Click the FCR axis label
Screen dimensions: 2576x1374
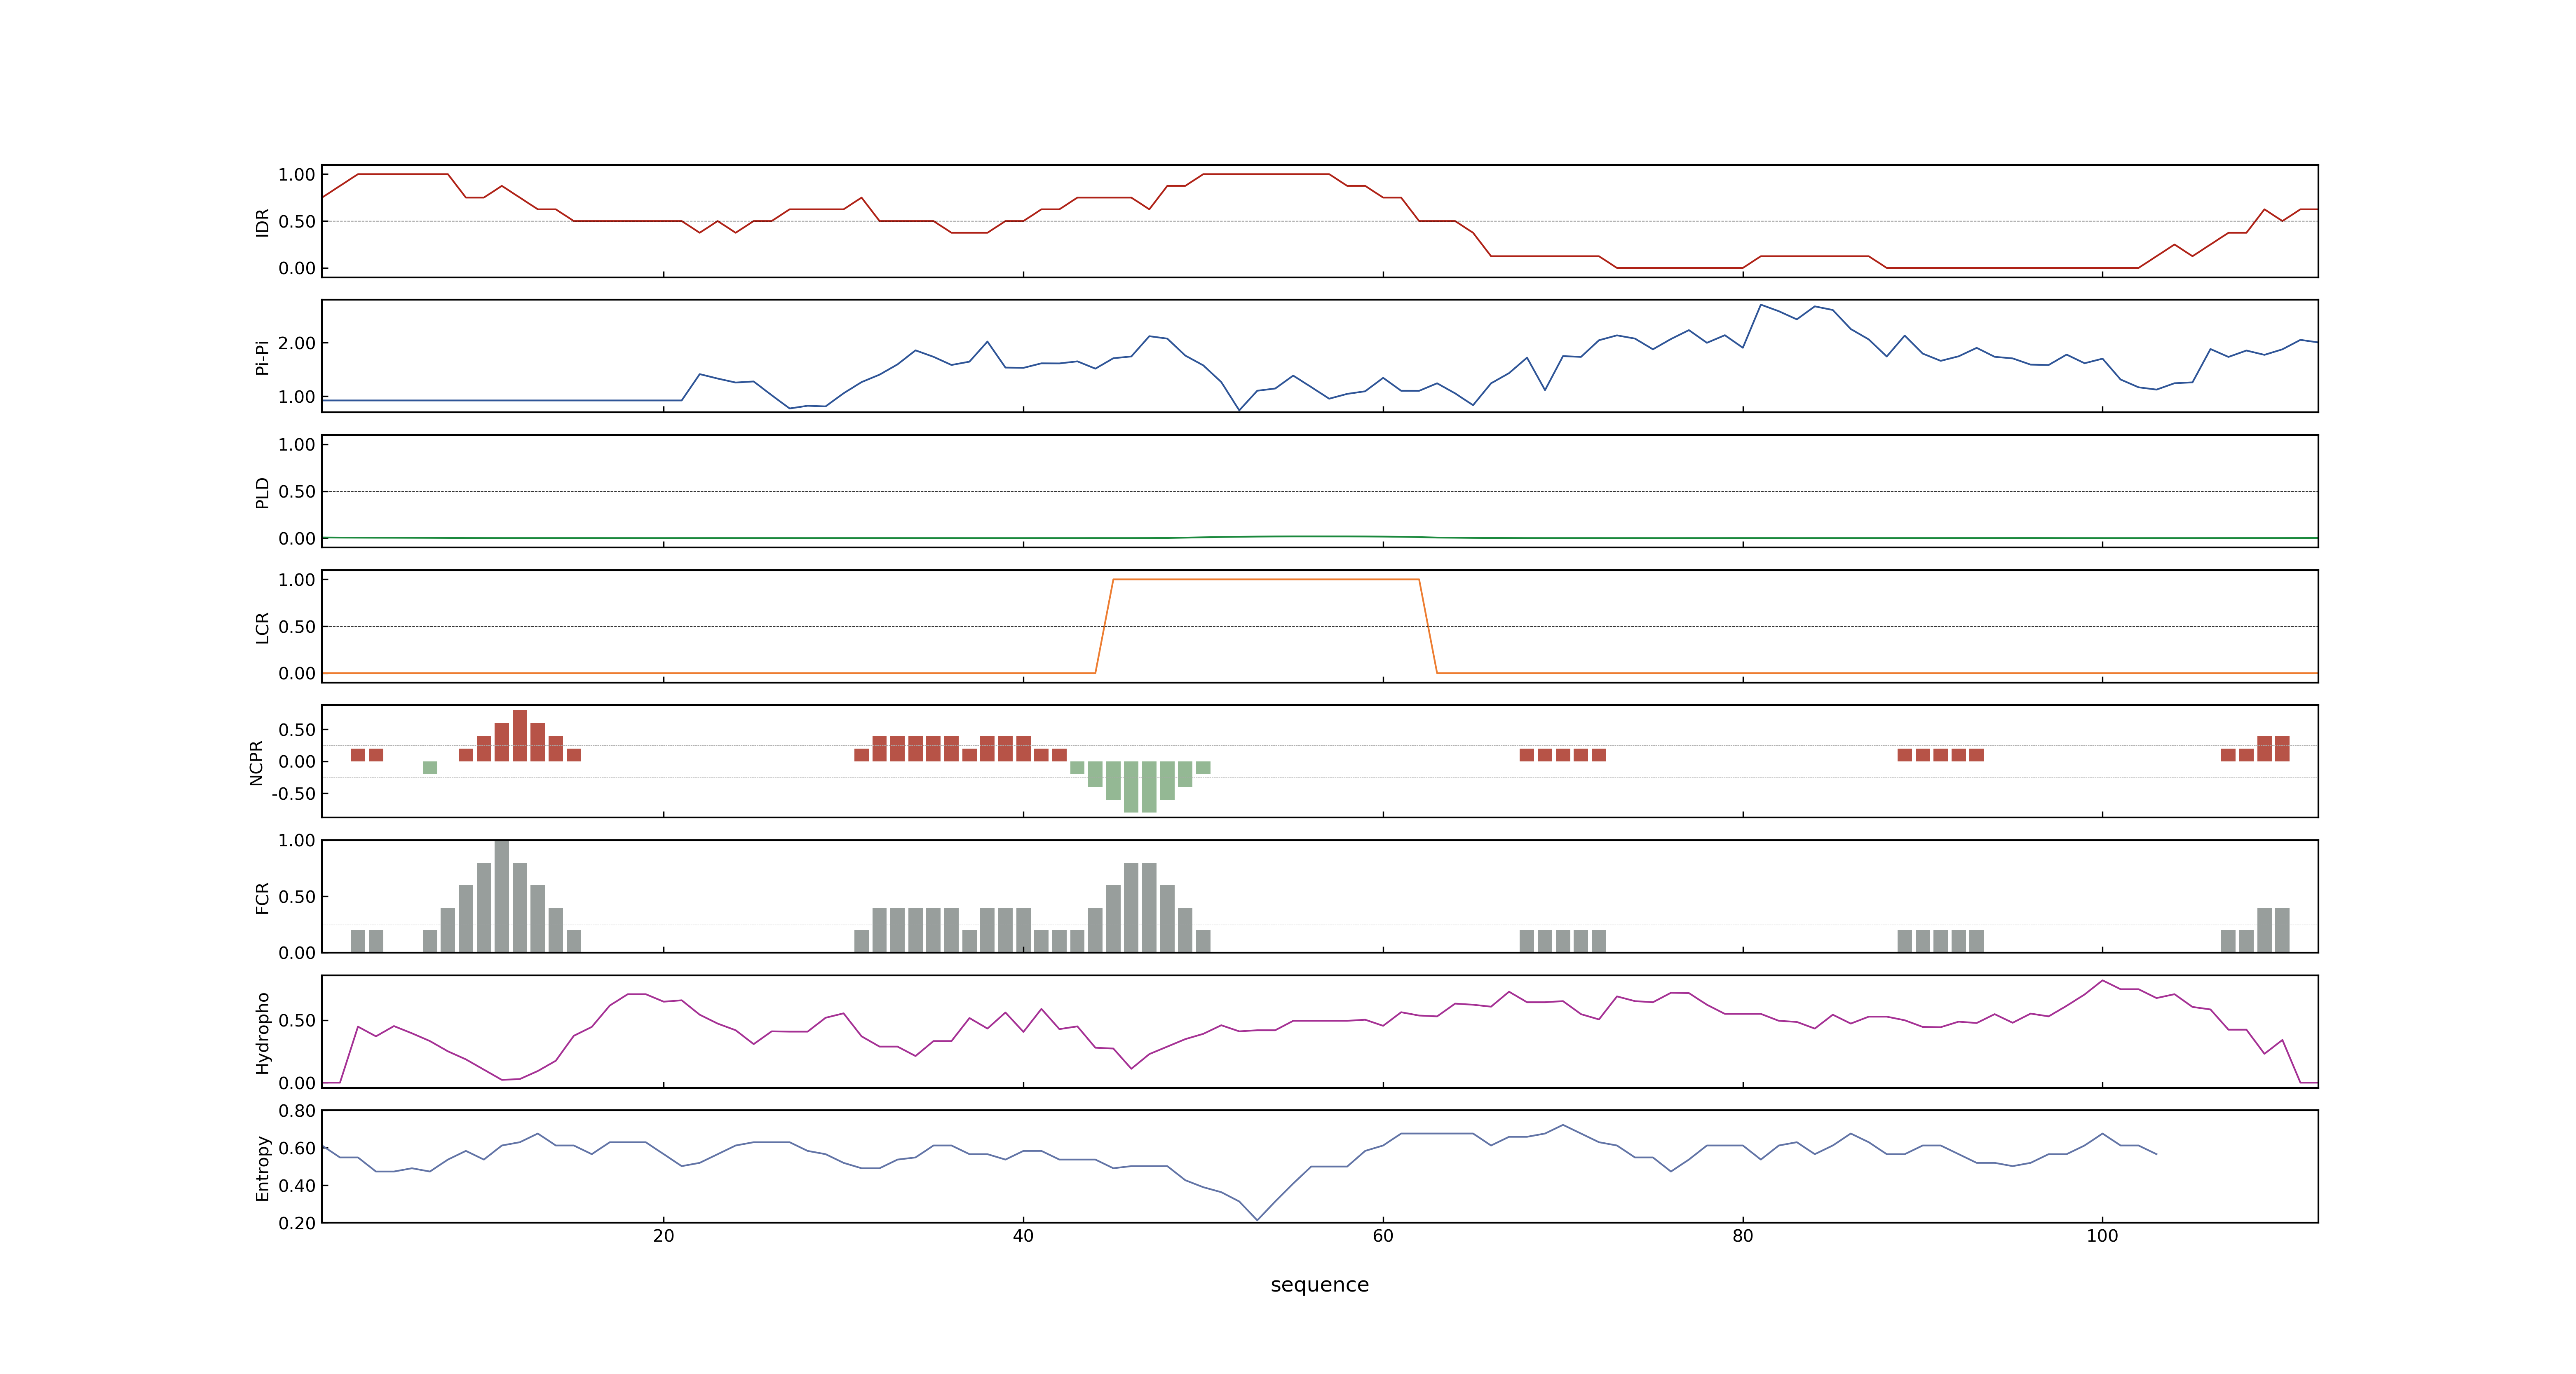262,897
